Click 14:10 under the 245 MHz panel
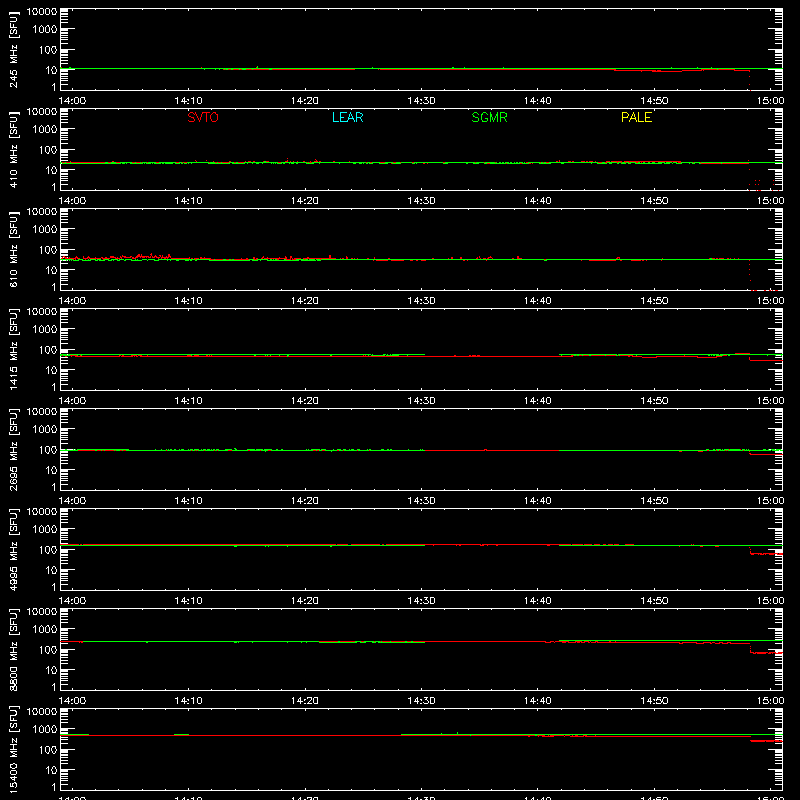Screen dimensions: 800x800 point(188,101)
